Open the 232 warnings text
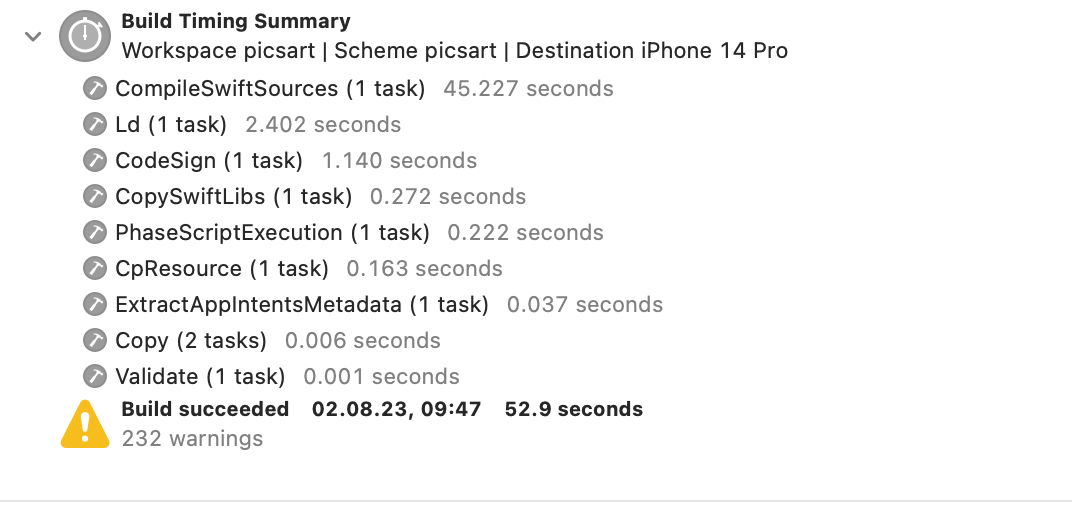The height and width of the screenshot is (508, 1072). point(192,438)
